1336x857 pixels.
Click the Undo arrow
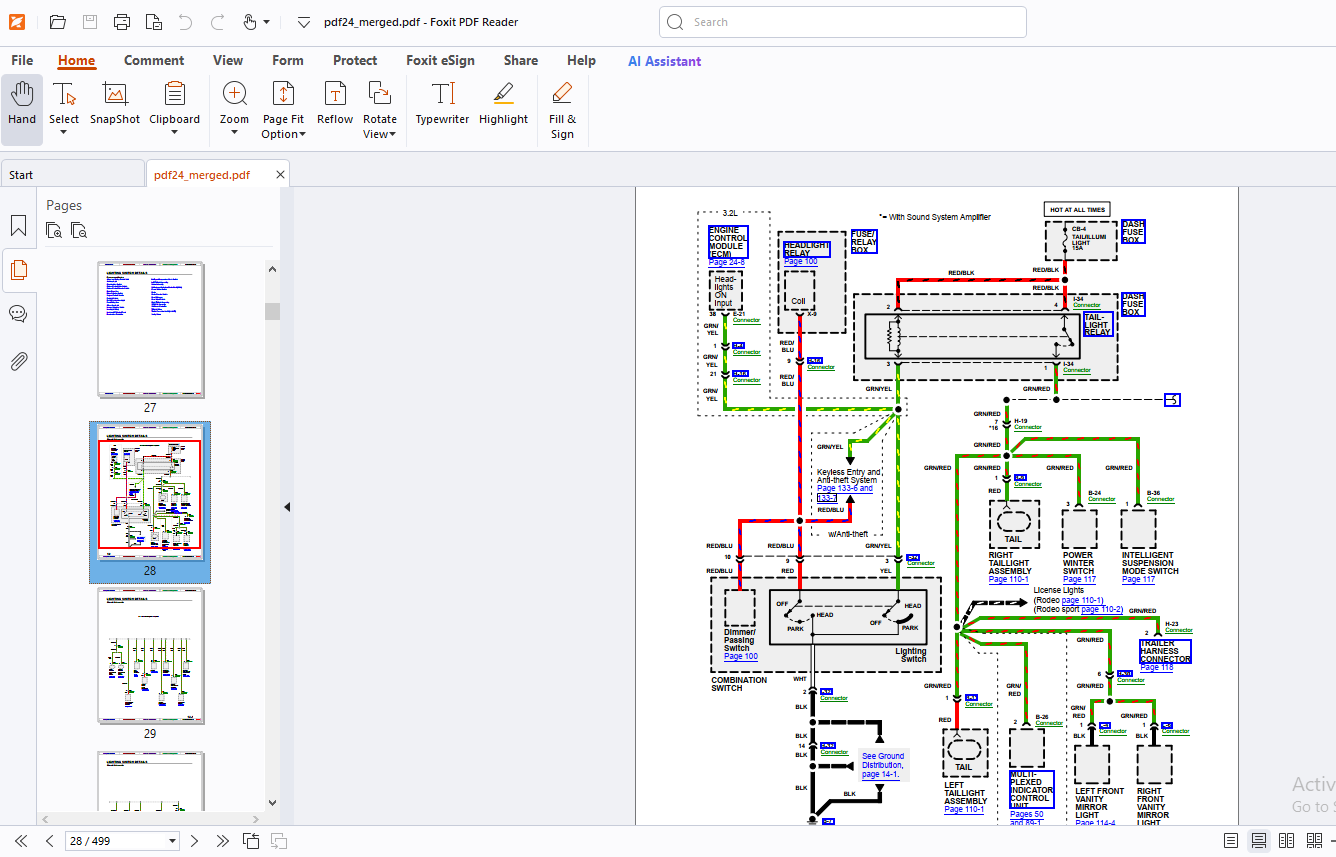[x=185, y=22]
